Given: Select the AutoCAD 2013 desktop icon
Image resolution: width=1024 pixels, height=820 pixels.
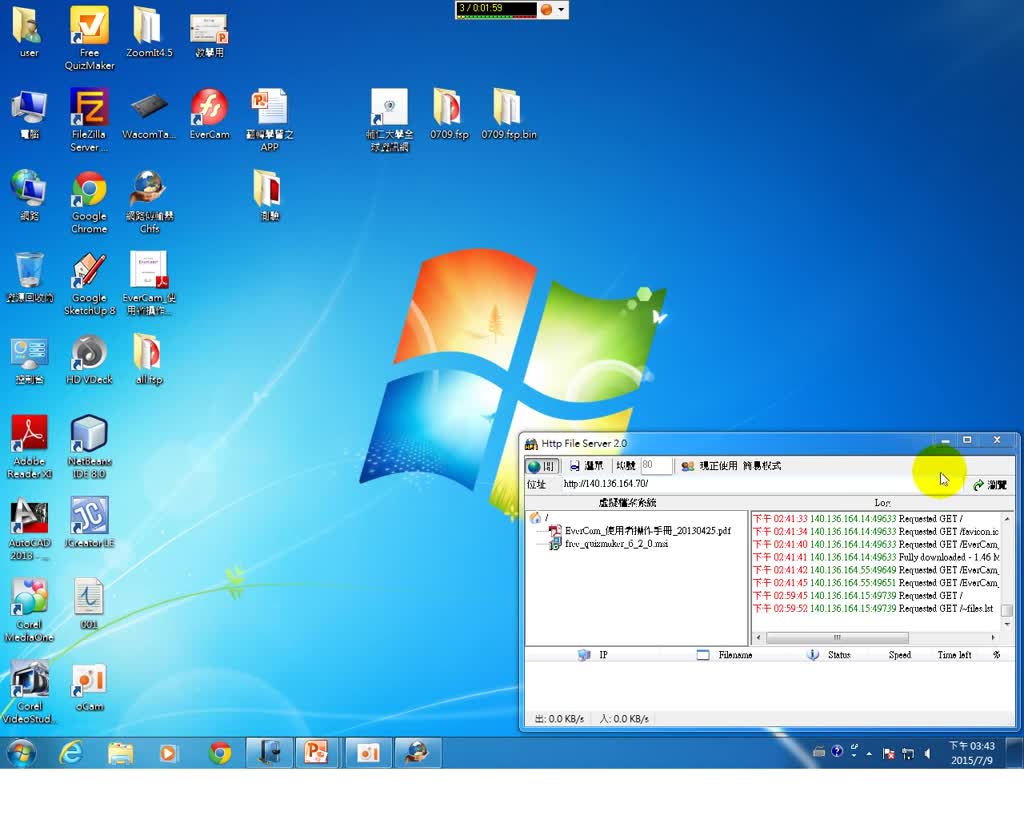Looking at the screenshot, I should (29, 529).
